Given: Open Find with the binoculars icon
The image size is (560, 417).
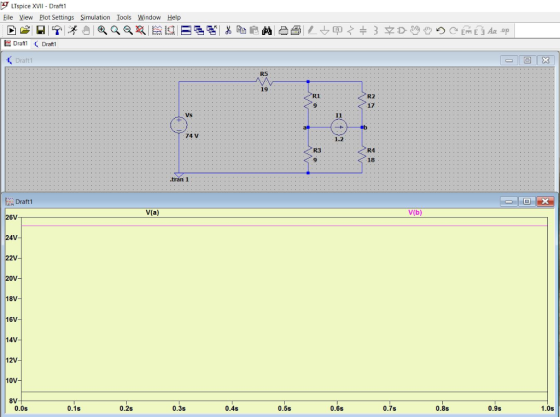Looking at the screenshot, I should (x=267, y=31).
